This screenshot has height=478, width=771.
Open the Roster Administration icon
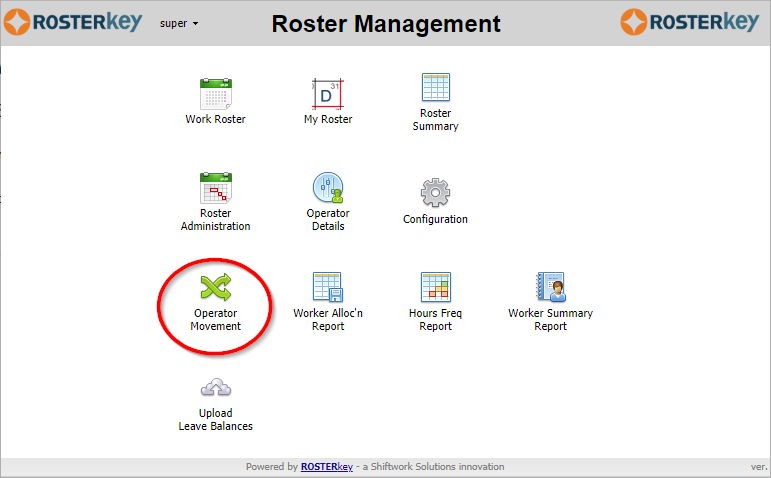(x=215, y=188)
